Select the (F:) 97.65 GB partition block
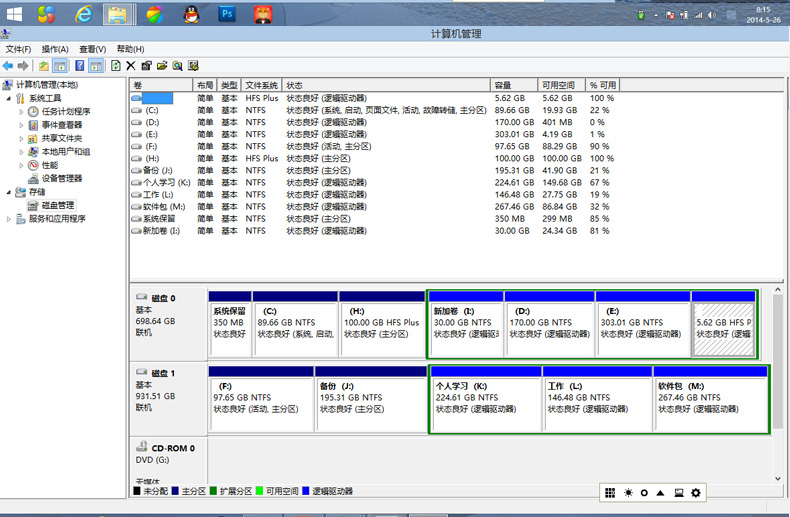This screenshot has height=517, width=790. (x=261, y=399)
